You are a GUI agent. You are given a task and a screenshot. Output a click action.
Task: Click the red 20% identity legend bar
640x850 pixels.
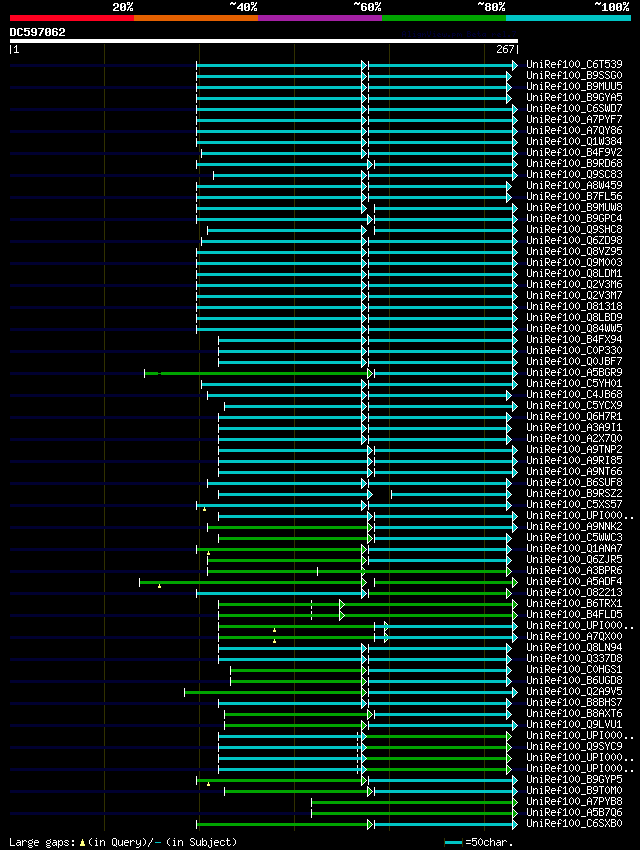click(x=72, y=18)
